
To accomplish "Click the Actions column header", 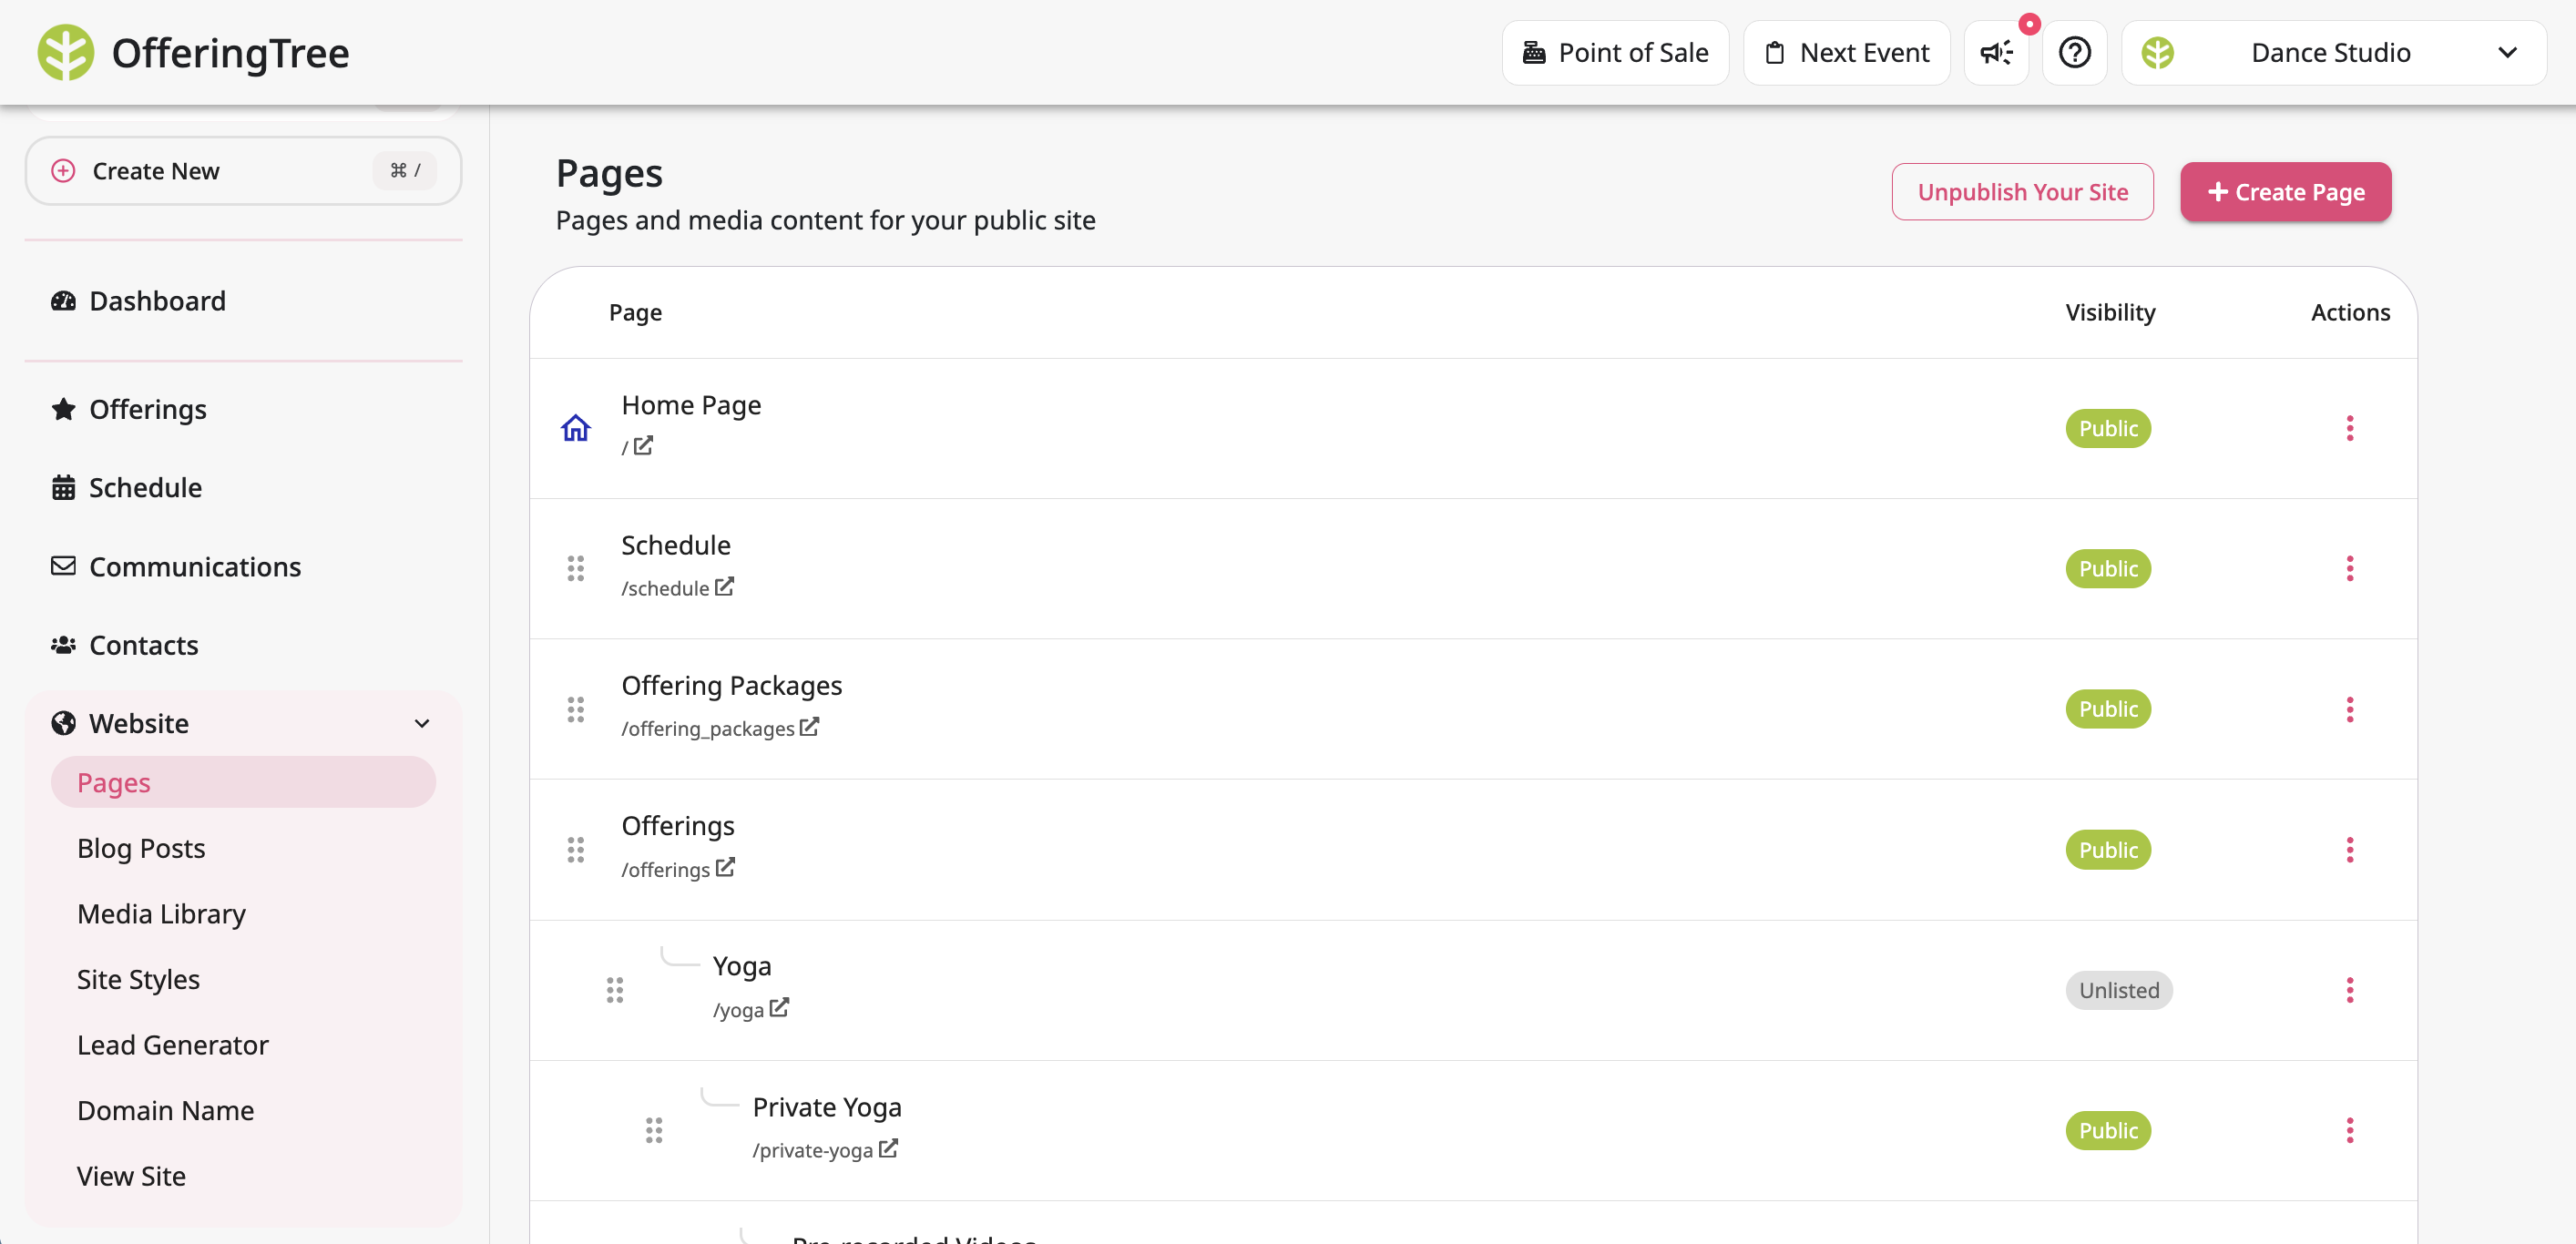I will click(x=2350, y=312).
